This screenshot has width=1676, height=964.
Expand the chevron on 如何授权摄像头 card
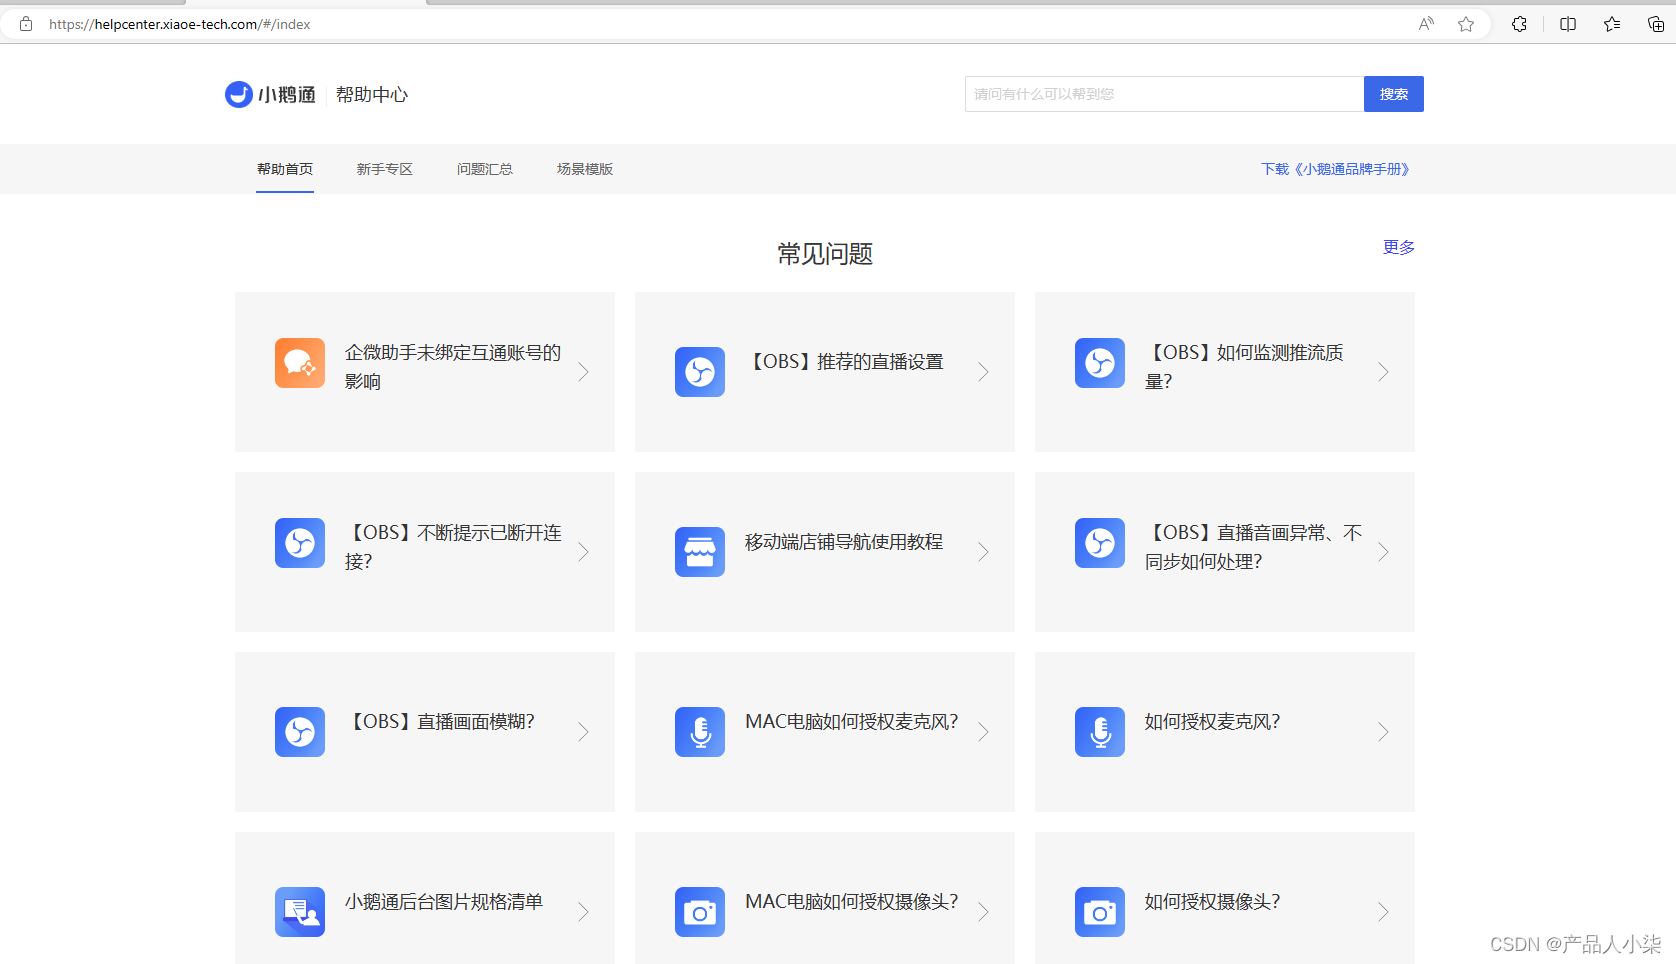click(1384, 912)
